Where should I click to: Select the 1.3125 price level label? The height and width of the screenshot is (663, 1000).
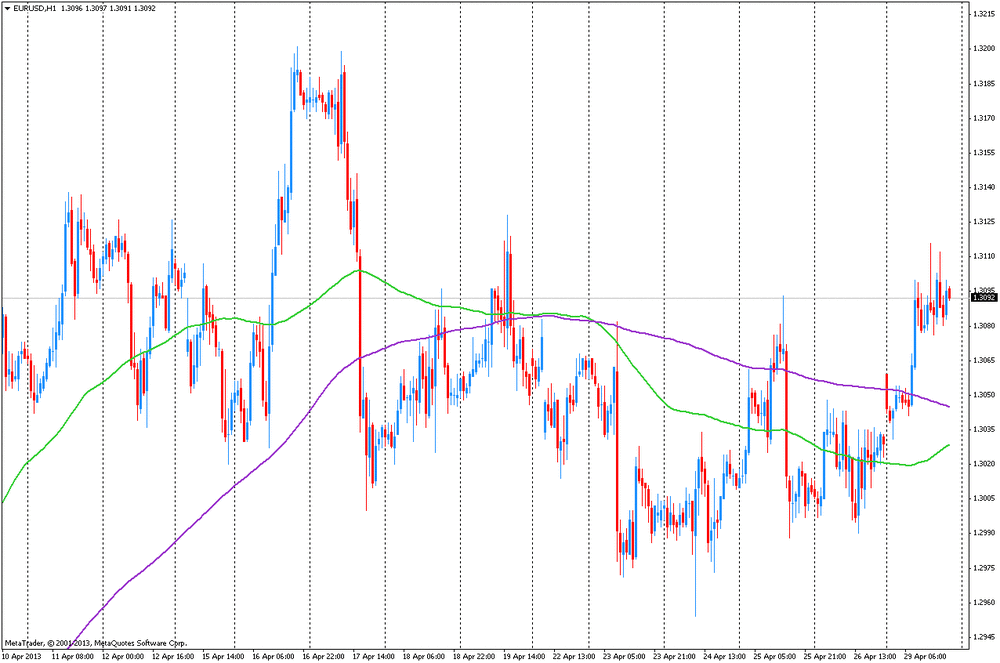pos(984,222)
